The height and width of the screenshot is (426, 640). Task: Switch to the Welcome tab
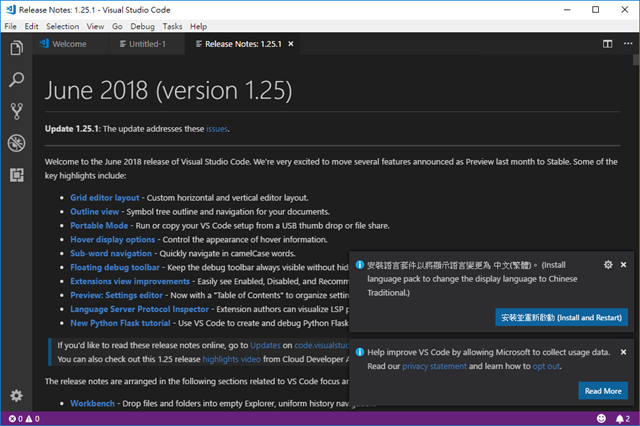[70, 44]
